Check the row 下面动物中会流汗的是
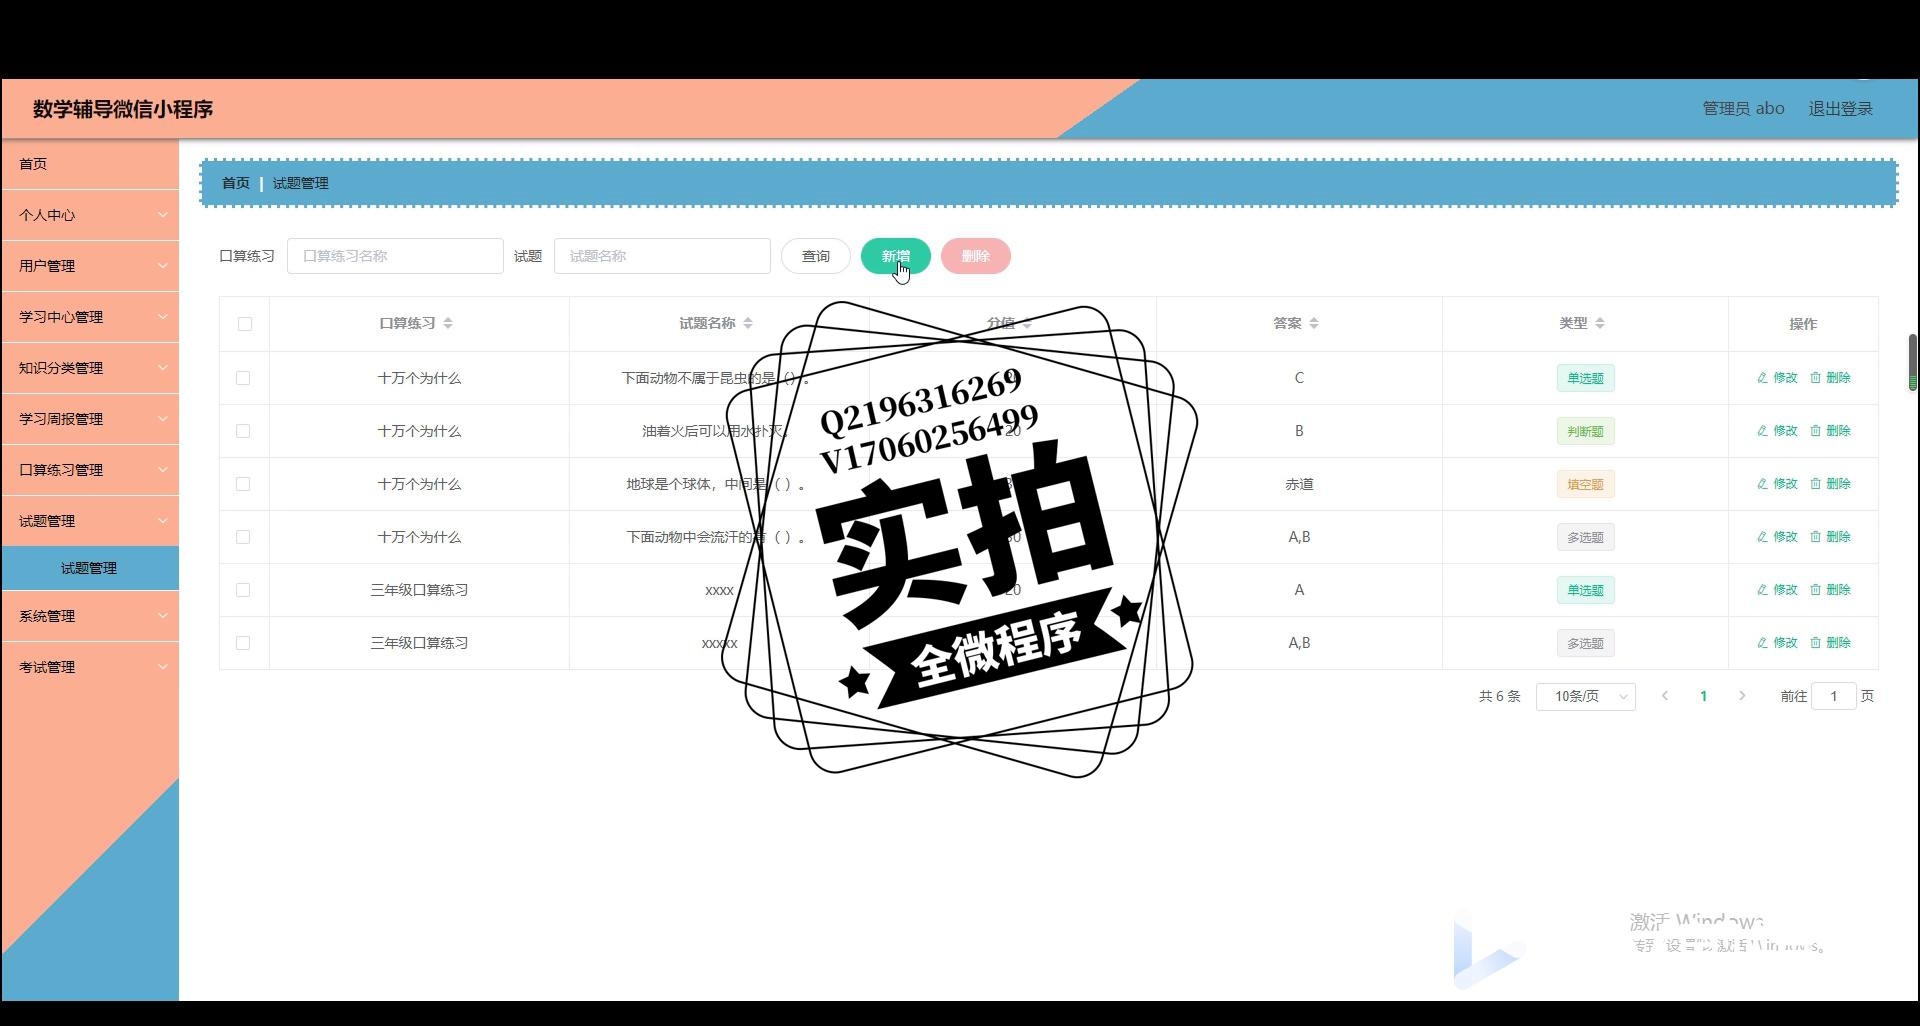1920x1026 pixels. tap(243, 537)
